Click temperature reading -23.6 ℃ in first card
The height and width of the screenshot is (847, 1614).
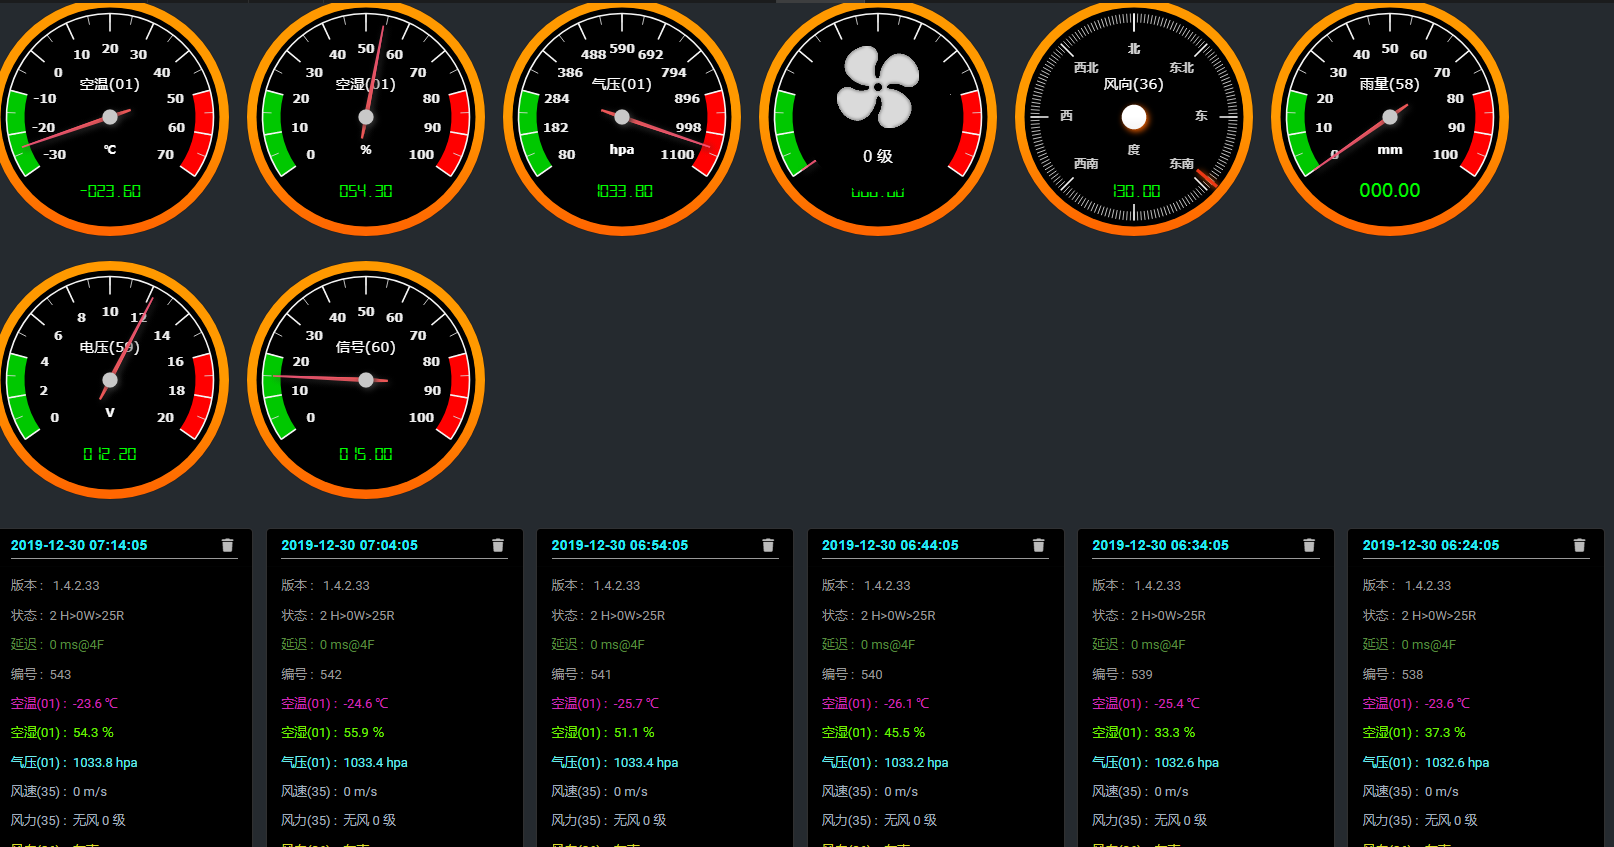(x=95, y=704)
